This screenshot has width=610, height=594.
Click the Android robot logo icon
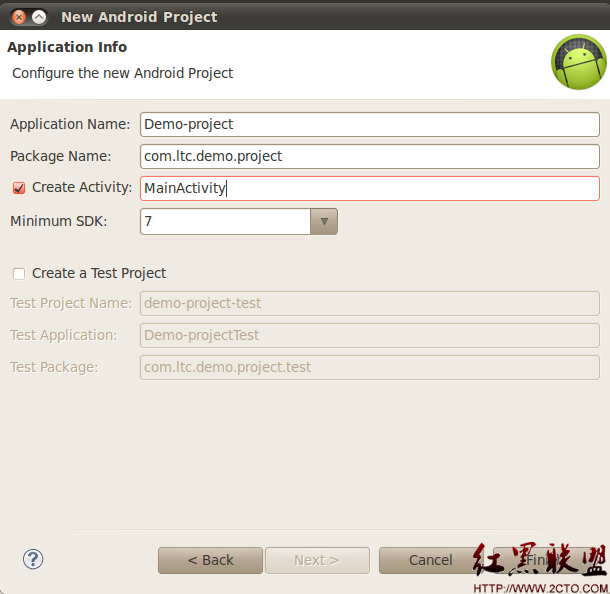[x=578, y=62]
